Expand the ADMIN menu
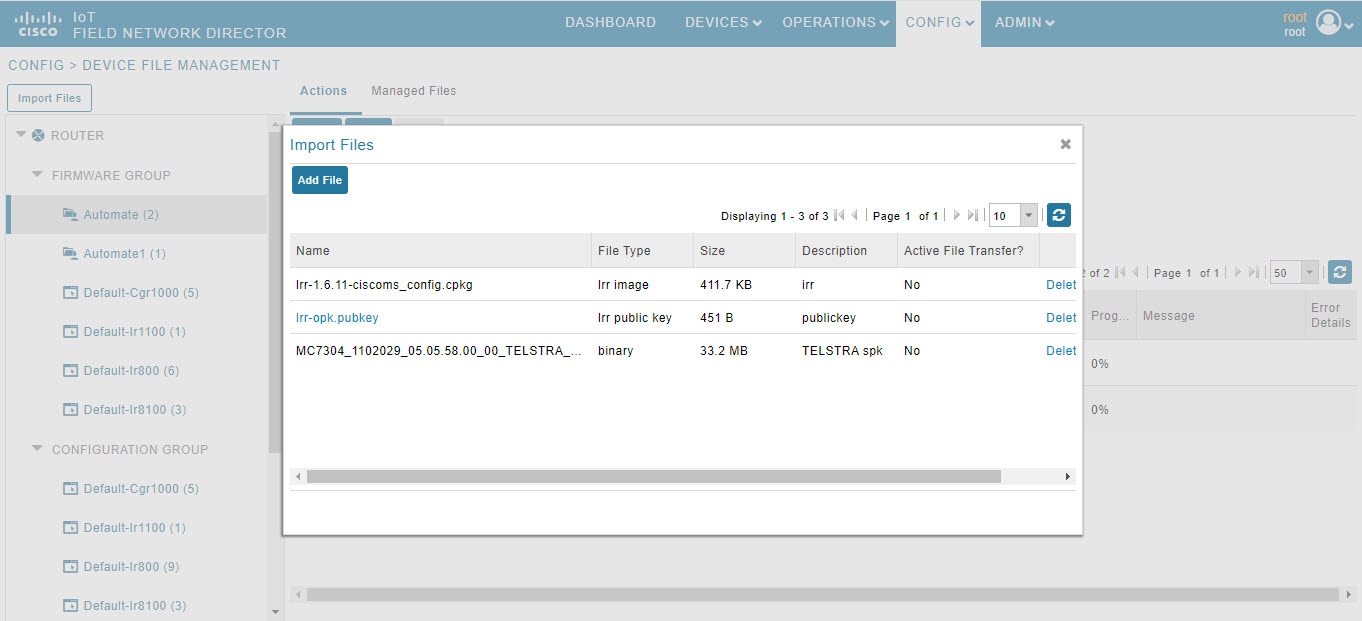Screen dimensions: 1362x621 click(x=1025, y=22)
